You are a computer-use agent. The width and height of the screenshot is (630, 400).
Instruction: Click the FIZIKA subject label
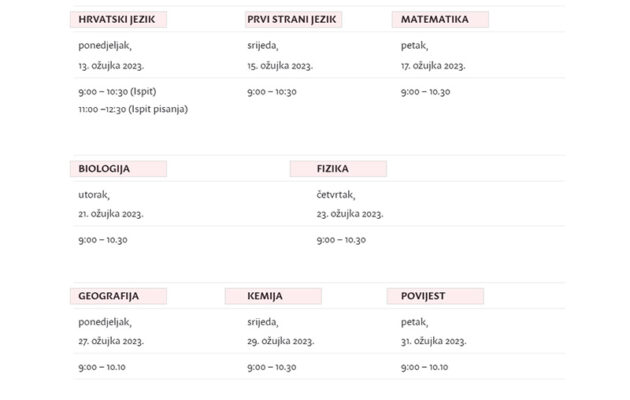tap(338, 169)
